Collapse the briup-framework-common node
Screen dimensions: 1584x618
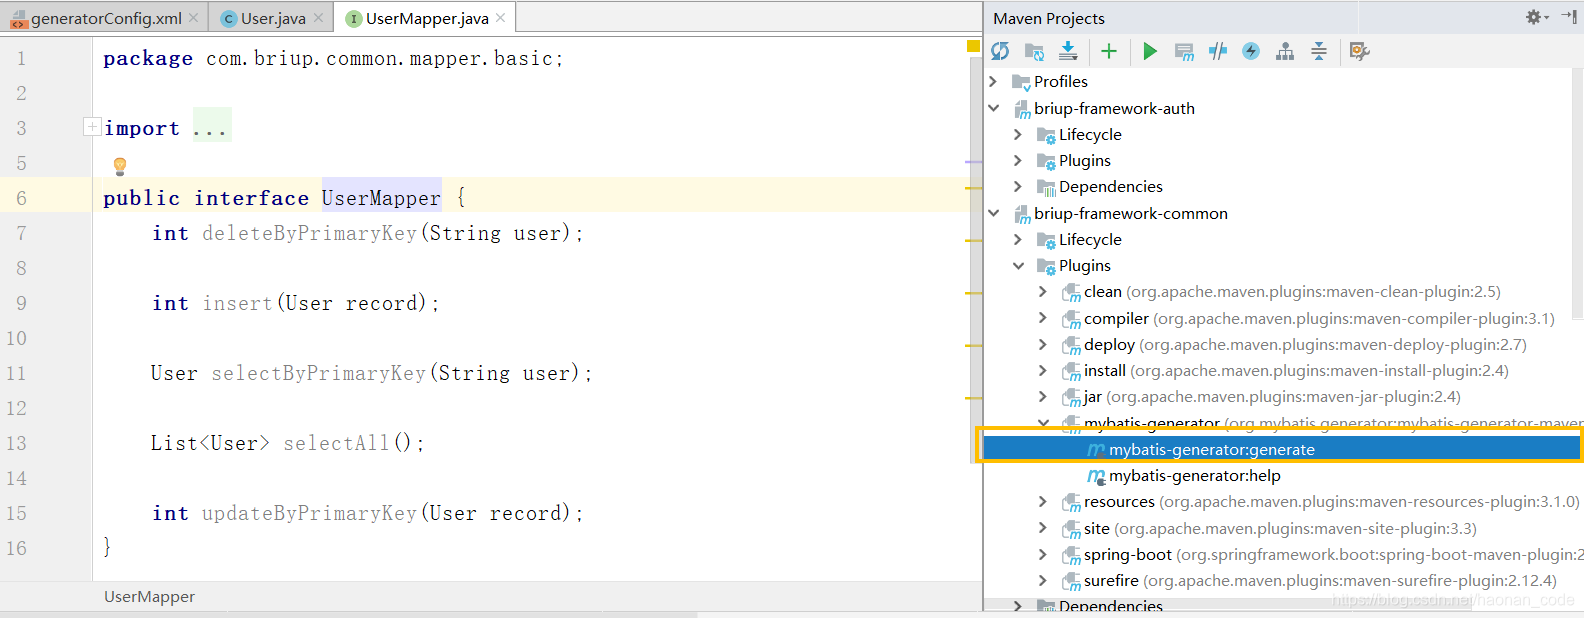coord(993,213)
